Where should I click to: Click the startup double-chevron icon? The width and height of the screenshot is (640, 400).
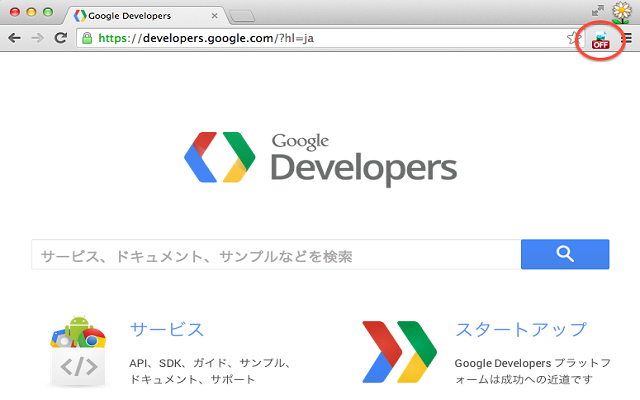pyautogui.click(x=400, y=352)
